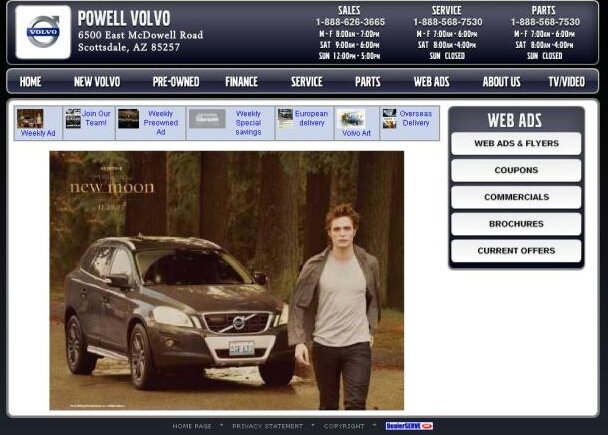The image size is (608, 435).
Task: Open the WEB ADS navigation item
Action: (x=431, y=81)
